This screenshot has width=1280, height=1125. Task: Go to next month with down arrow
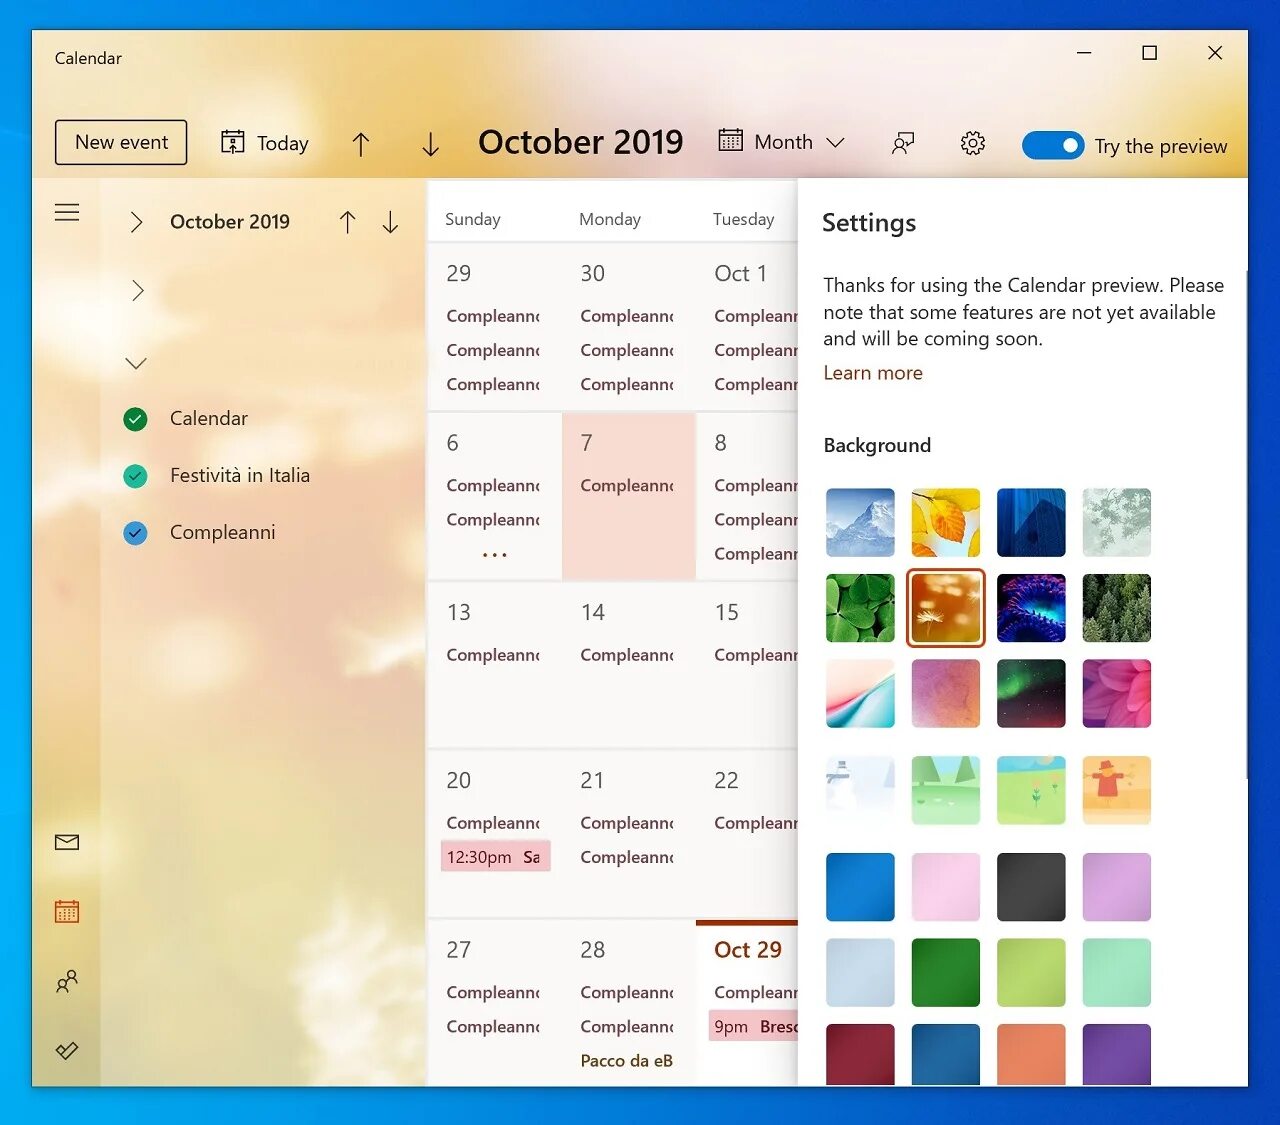(x=430, y=144)
